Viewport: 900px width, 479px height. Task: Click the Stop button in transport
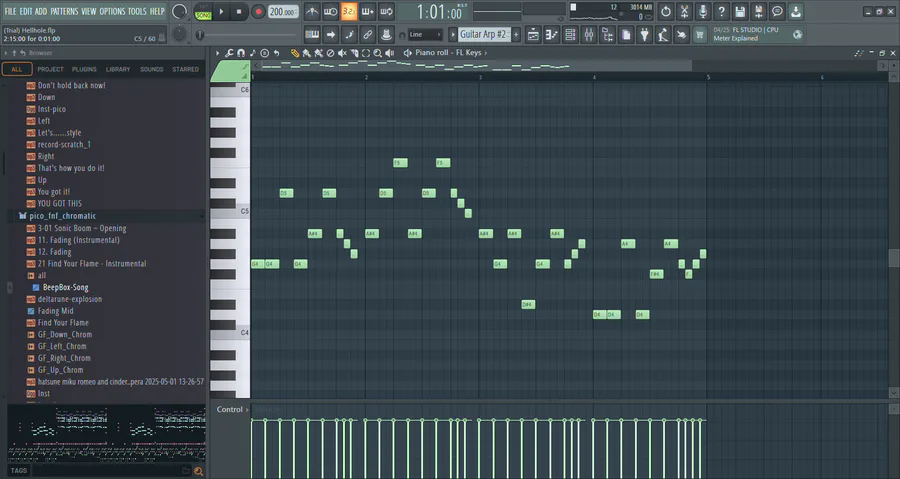tap(239, 11)
